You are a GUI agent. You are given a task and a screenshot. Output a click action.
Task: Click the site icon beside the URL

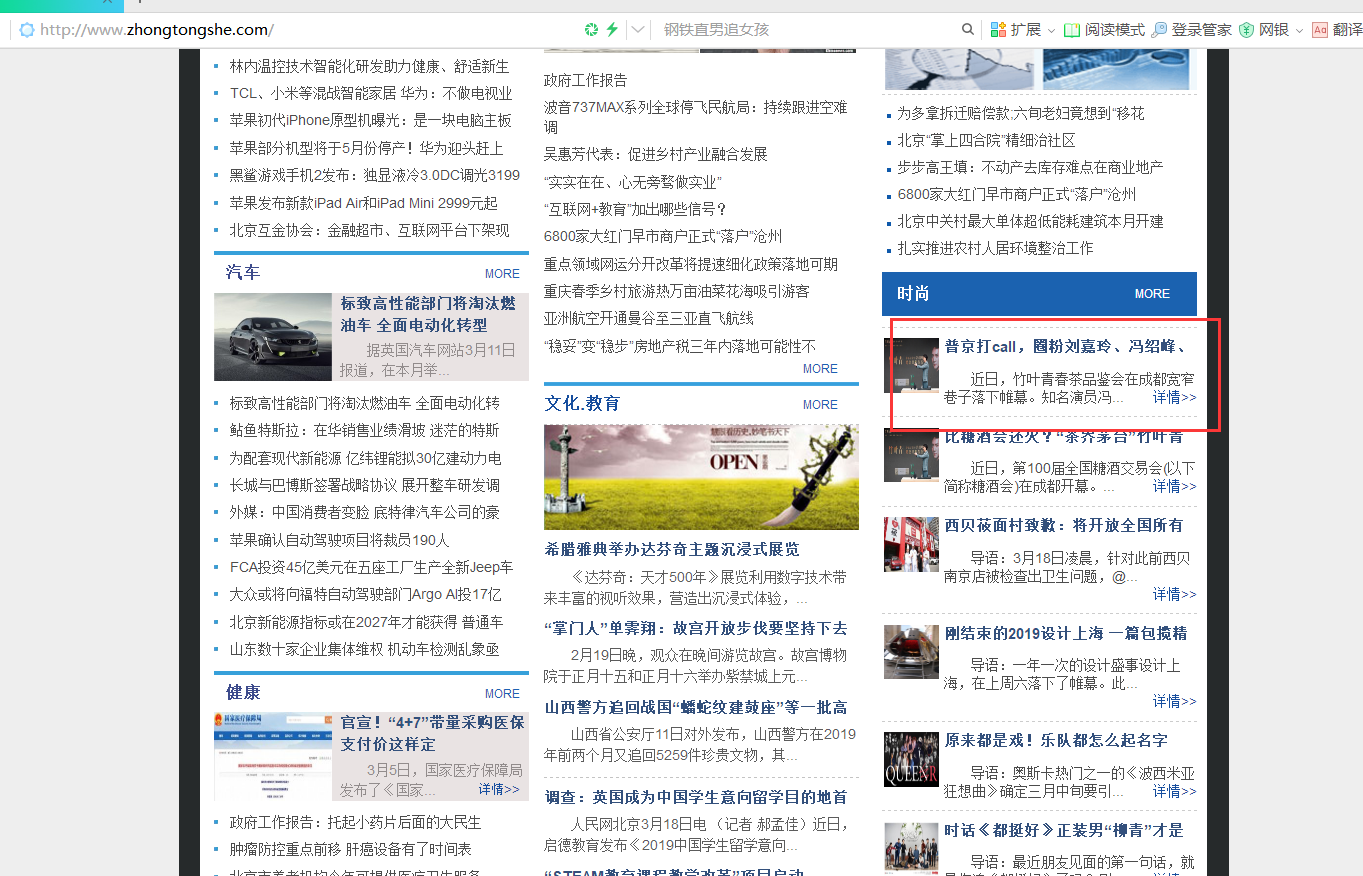[26, 29]
